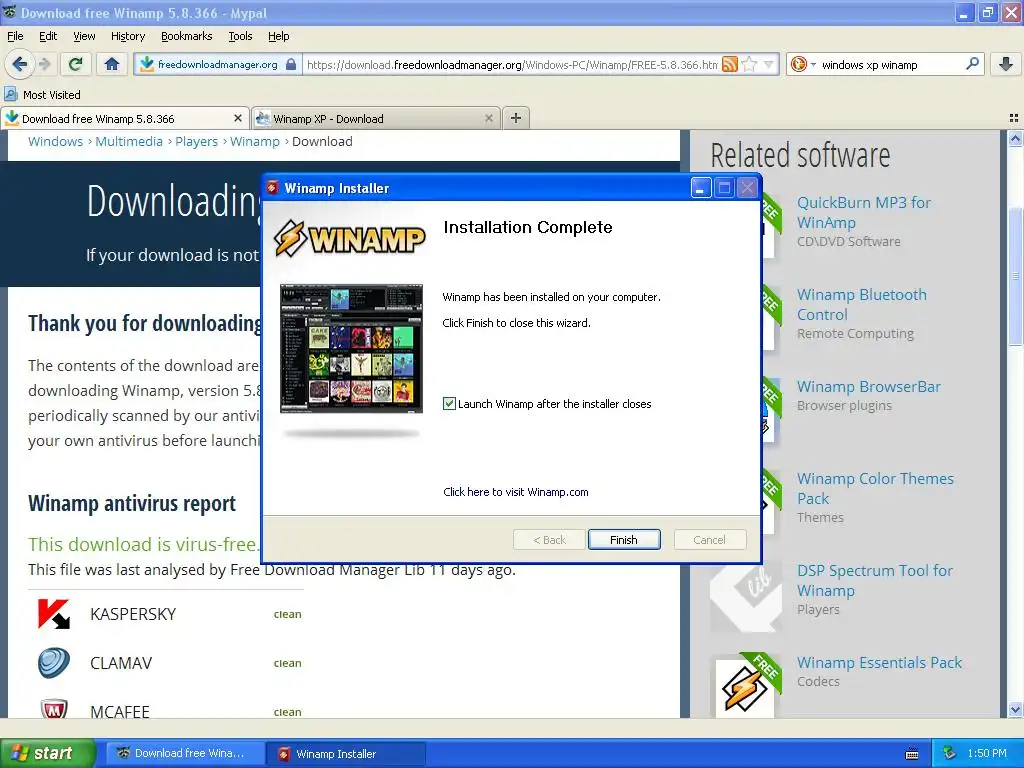The image size is (1024, 768).
Task: Close the Download free Winamp 5.8.366 tab
Action: (x=238, y=118)
